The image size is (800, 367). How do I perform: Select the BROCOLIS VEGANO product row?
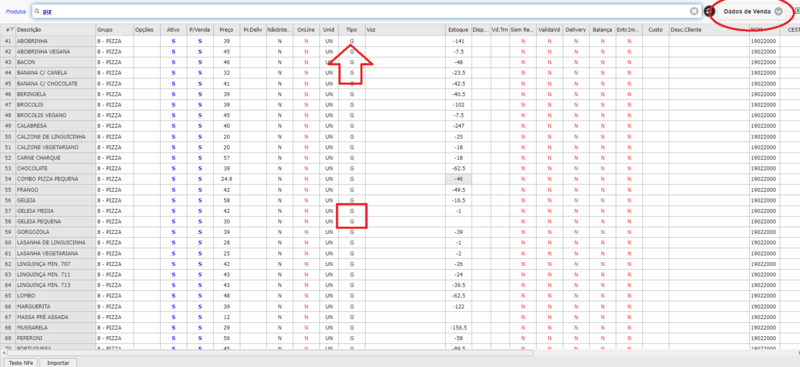55,115
